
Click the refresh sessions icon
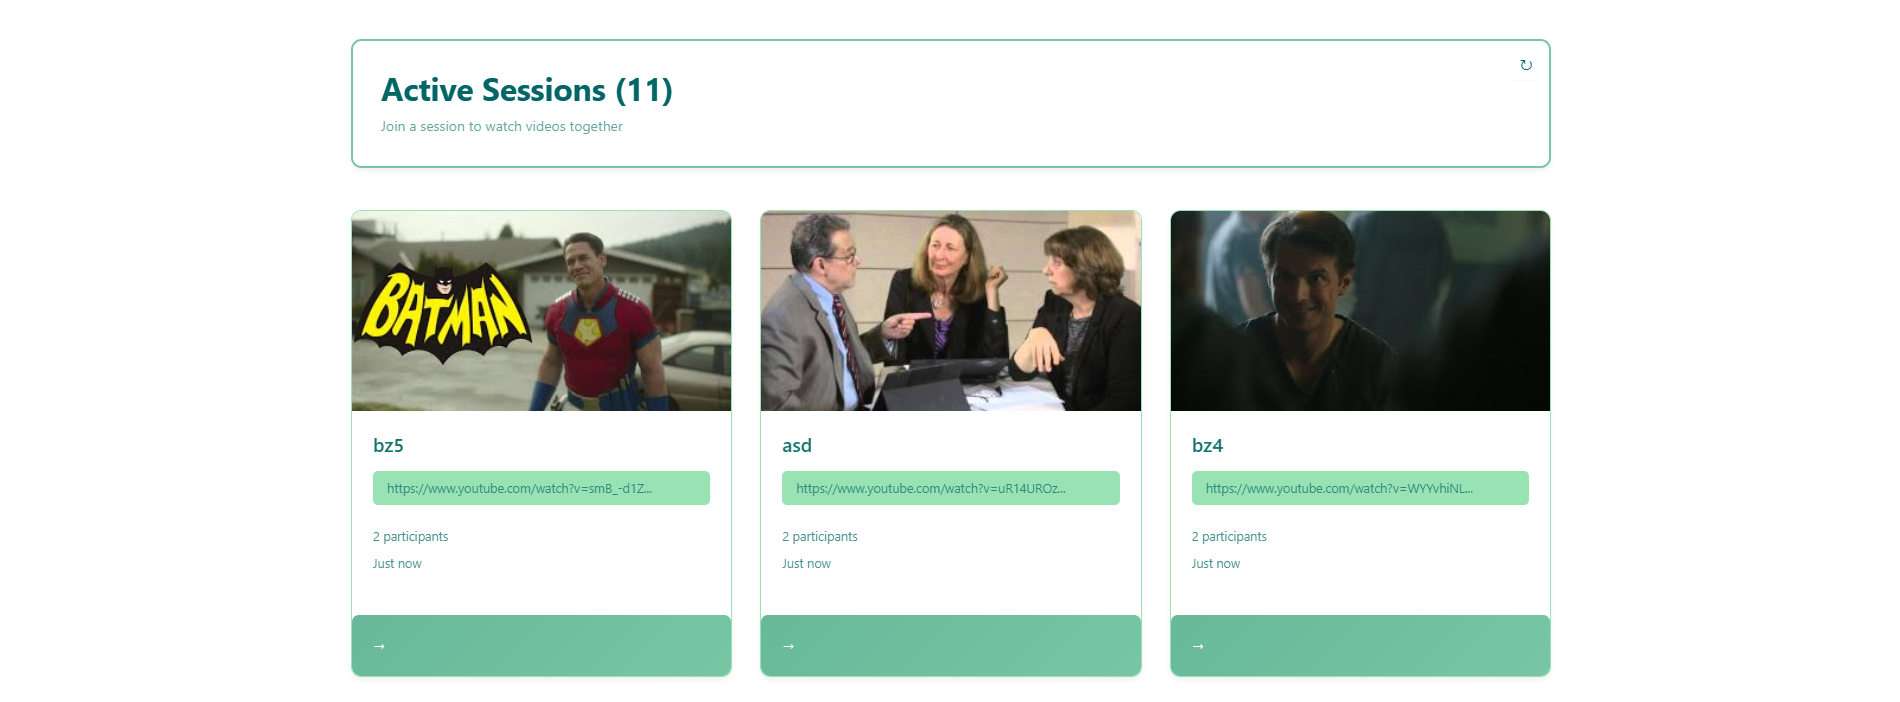click(x=1526, y=65)
